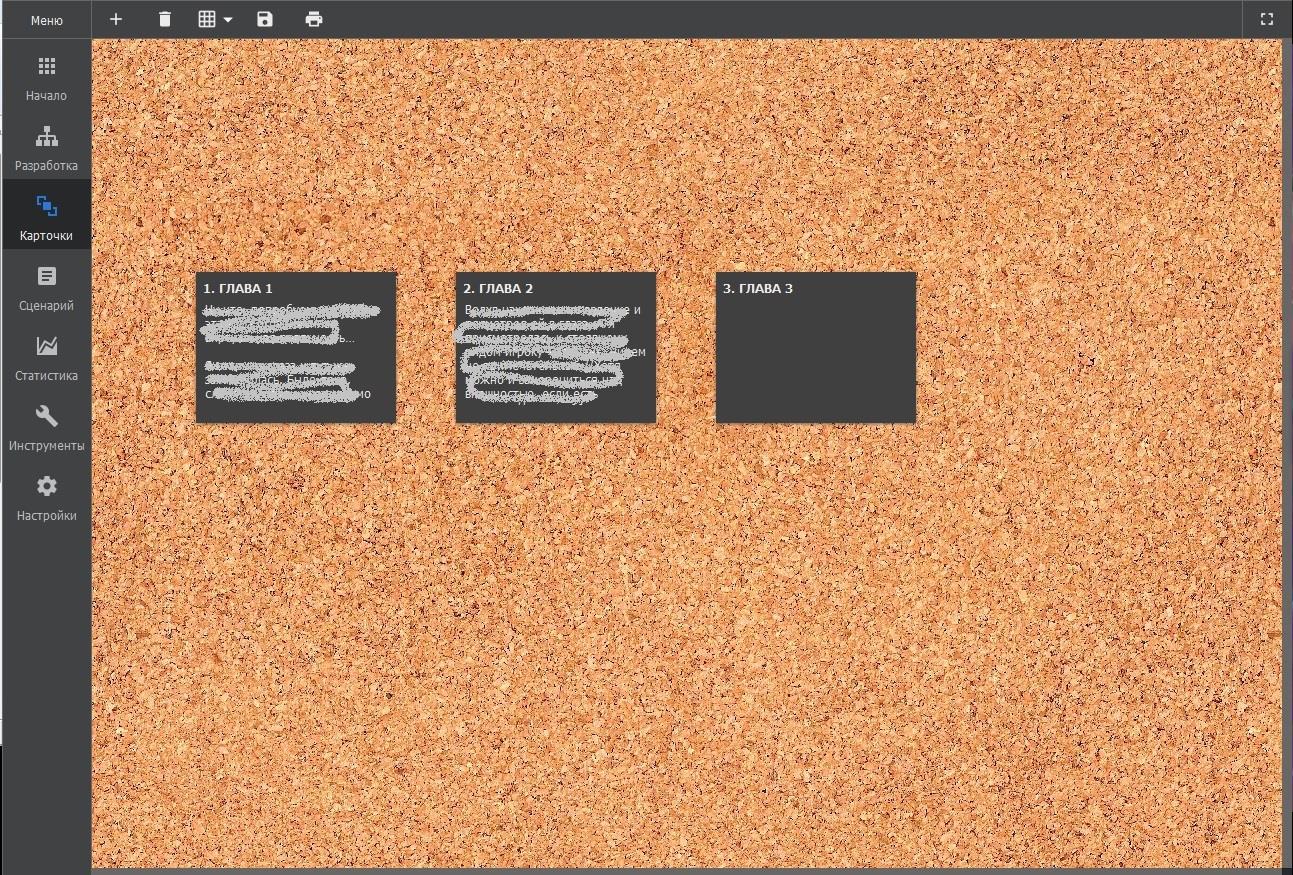Save cards using the floppy disk icon
The height and width of the screenshot is (875, 1293).
click(x=265, y=19)
